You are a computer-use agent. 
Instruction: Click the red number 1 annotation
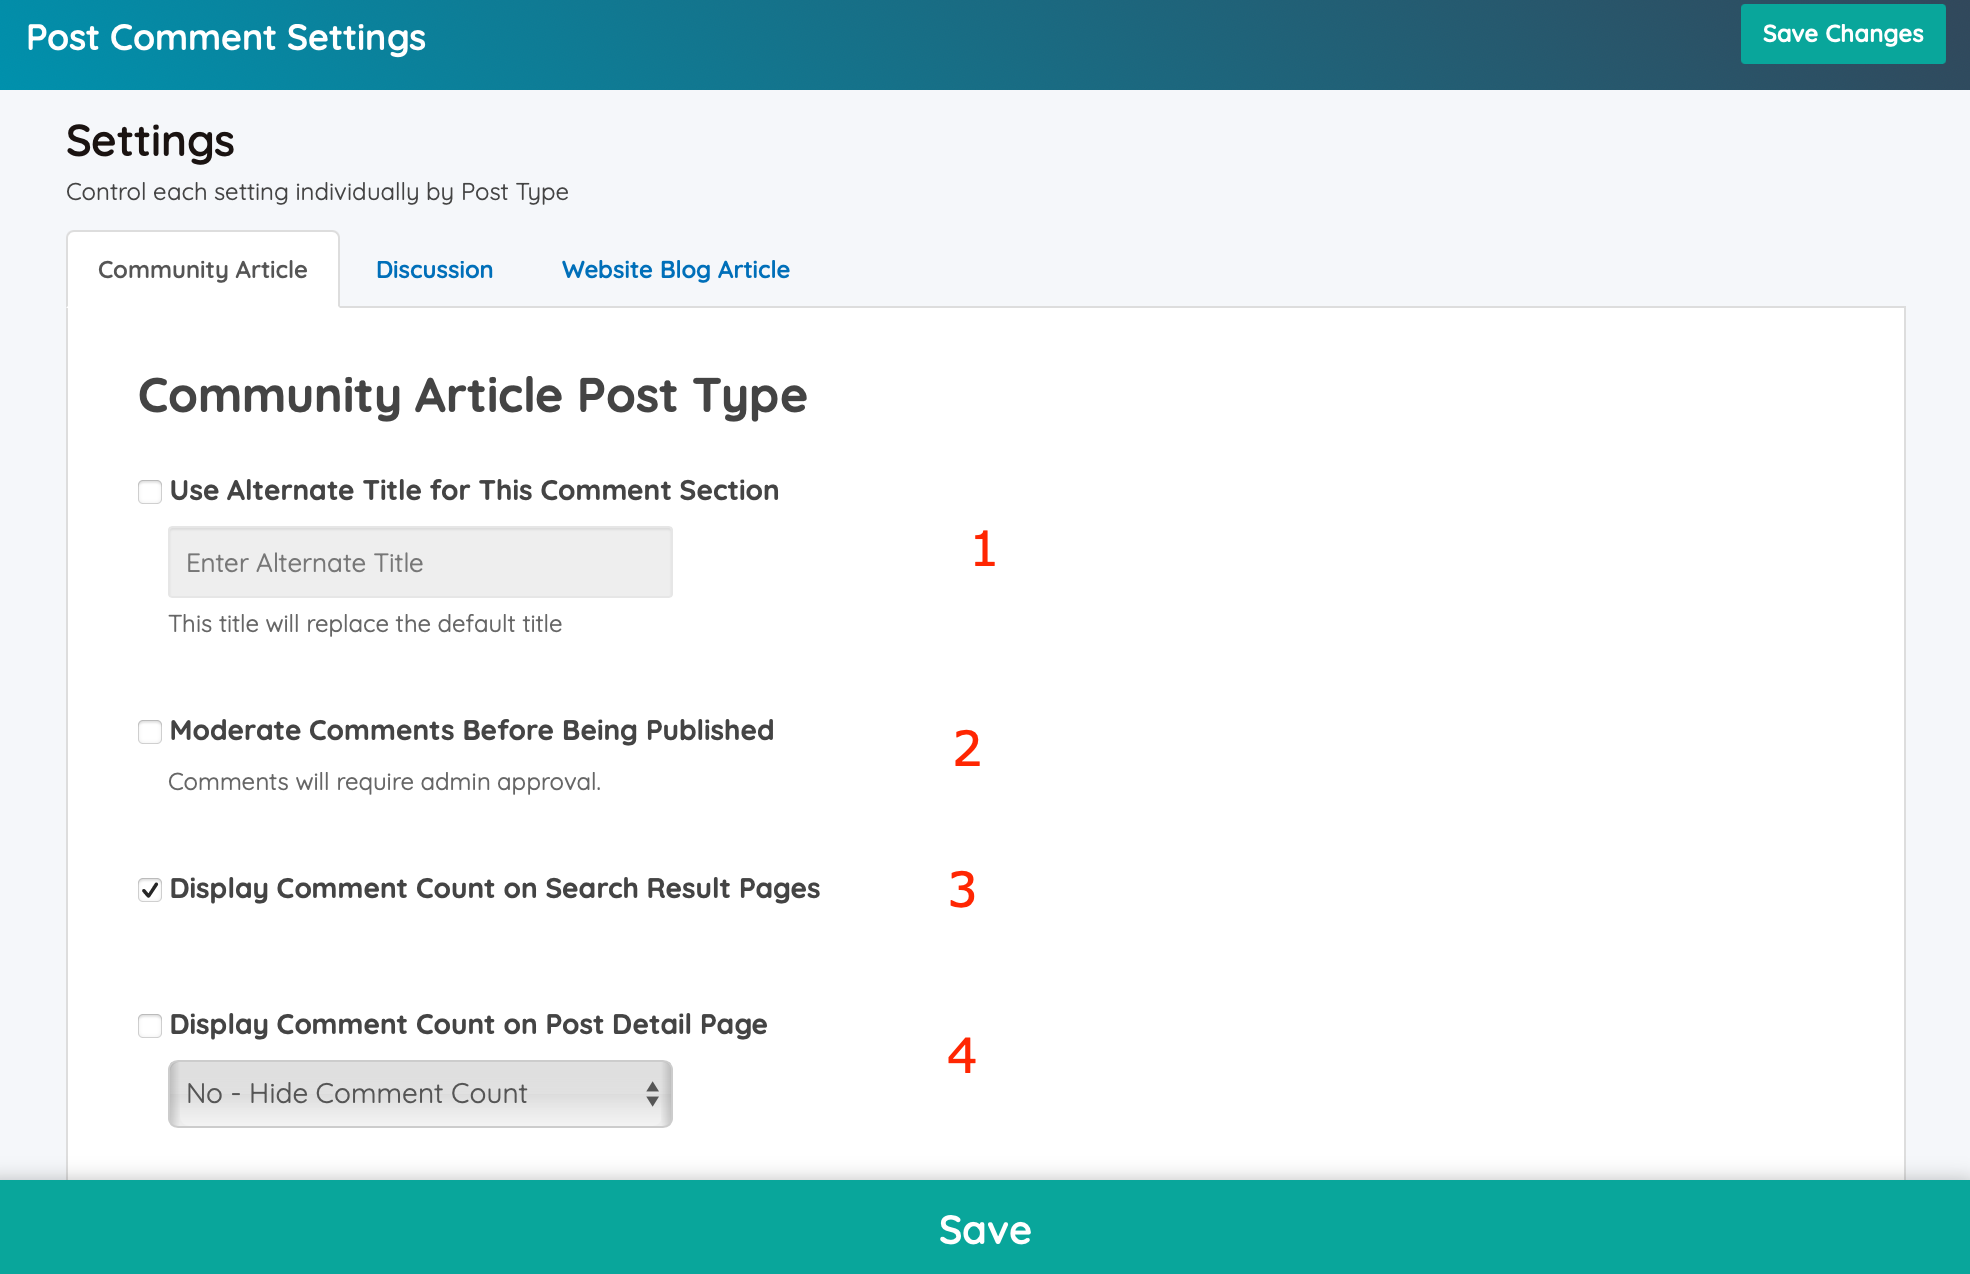coord(984,550)
